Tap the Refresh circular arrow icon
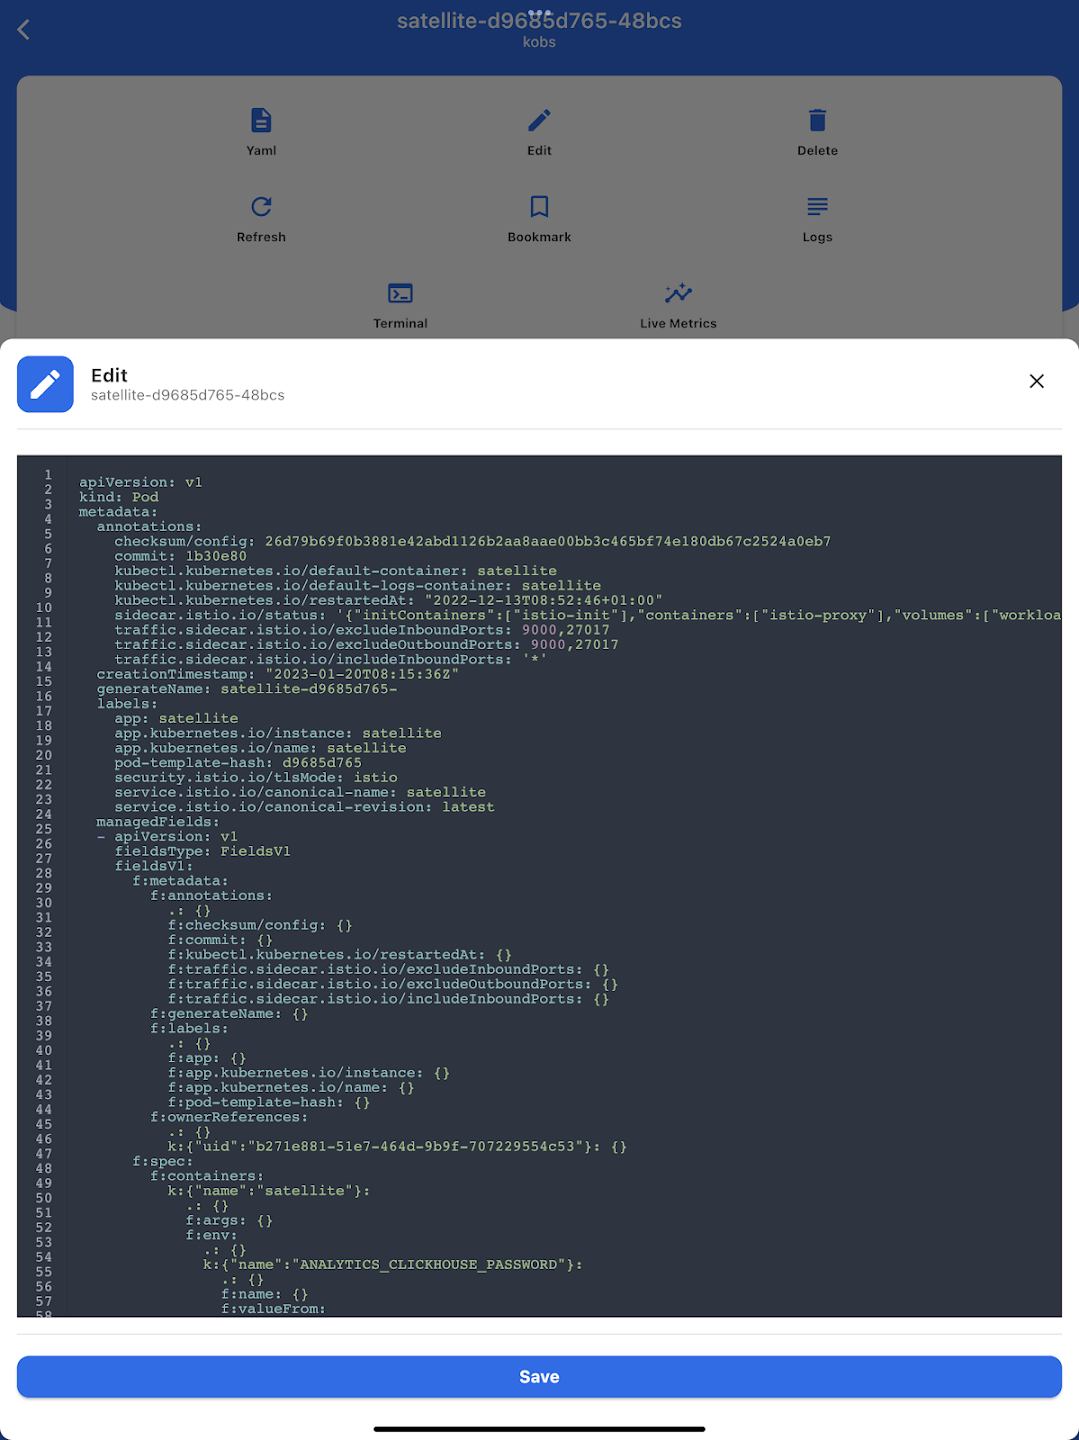 point(261,206)
